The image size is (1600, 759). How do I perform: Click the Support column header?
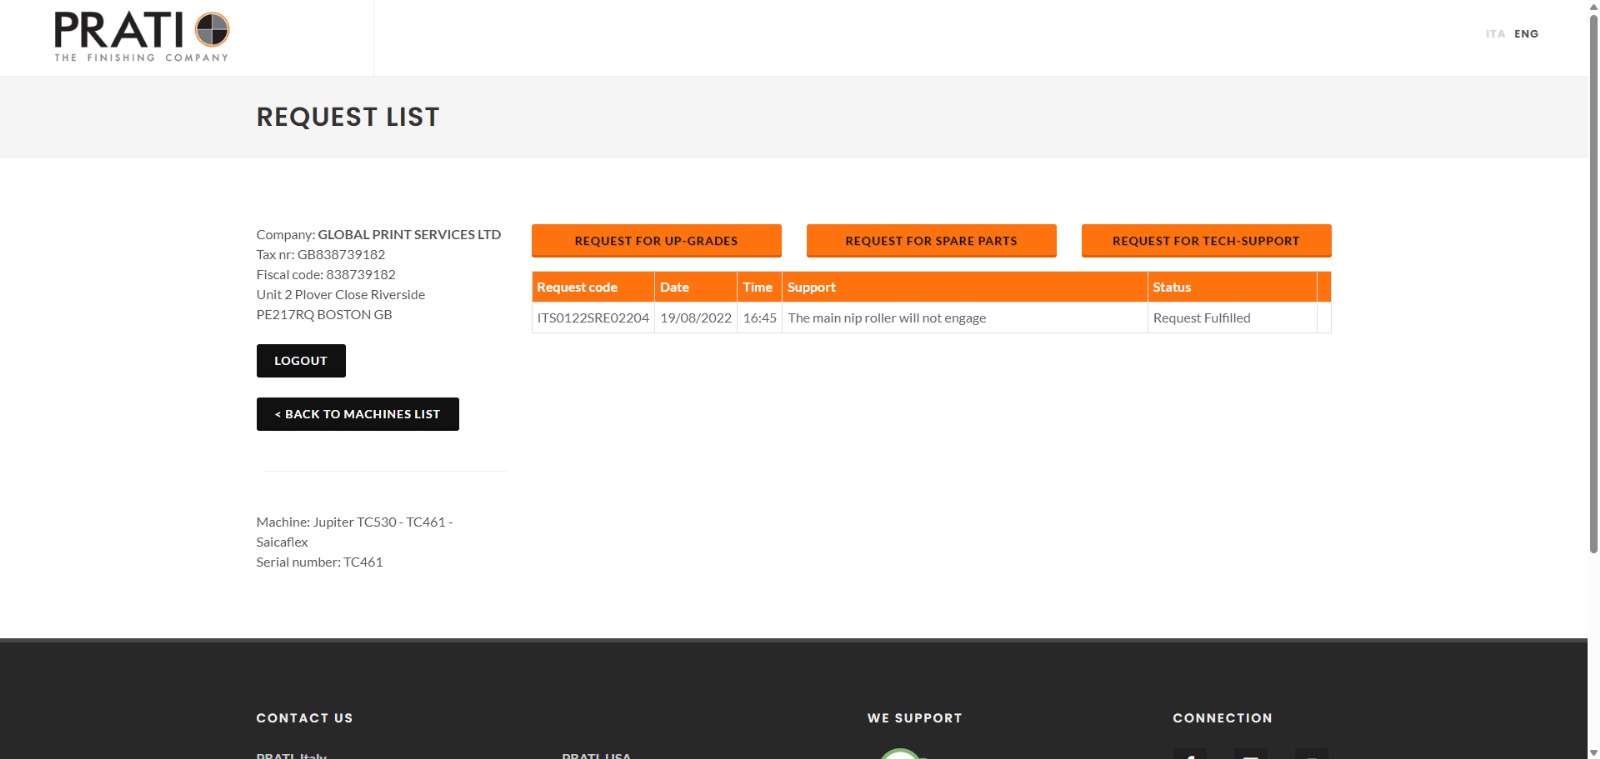(811, 287)
